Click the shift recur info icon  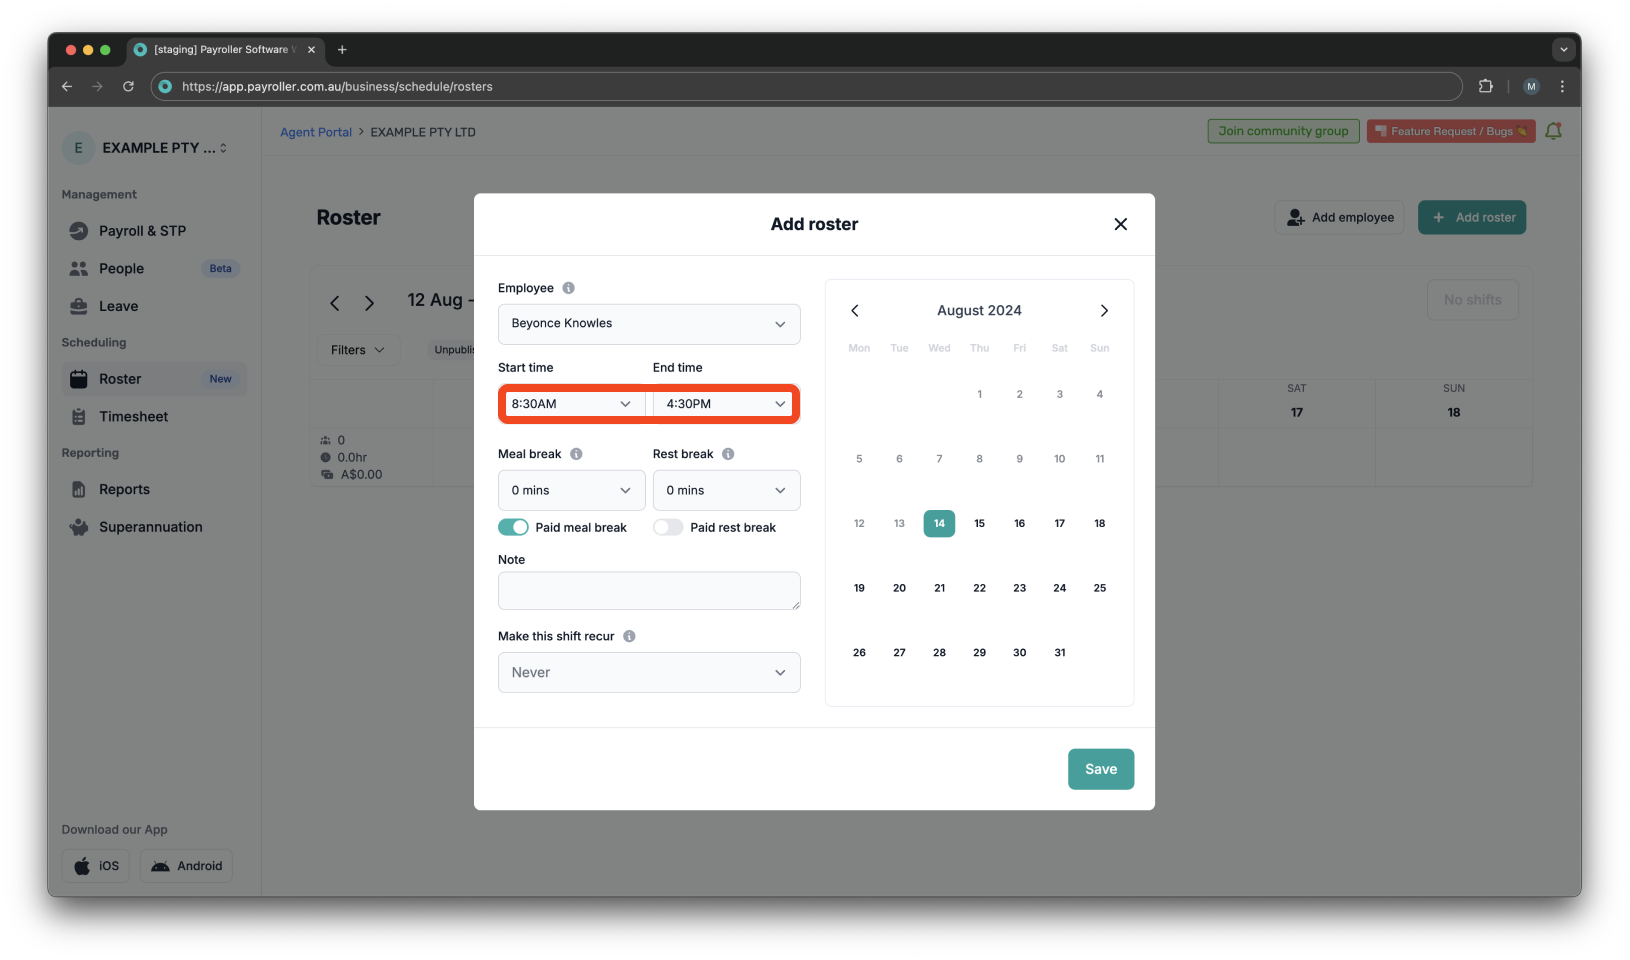point(629,636)
